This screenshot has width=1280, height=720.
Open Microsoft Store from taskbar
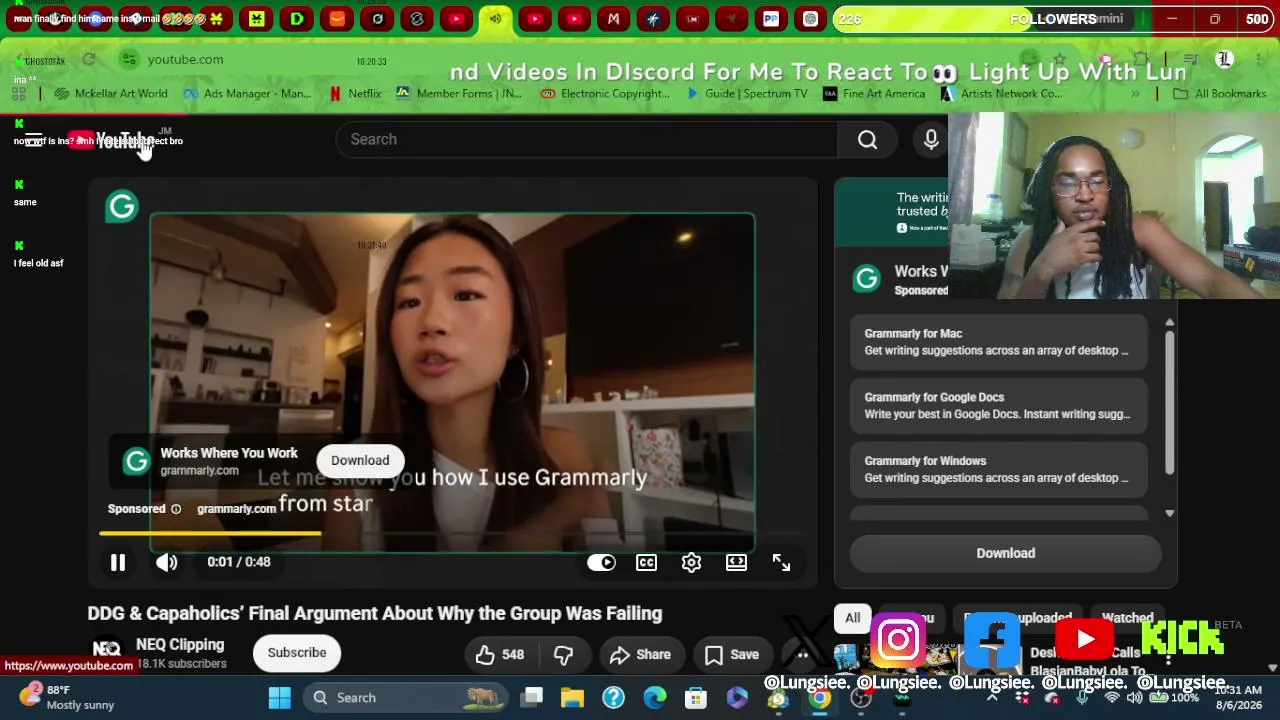coord(695,698)
